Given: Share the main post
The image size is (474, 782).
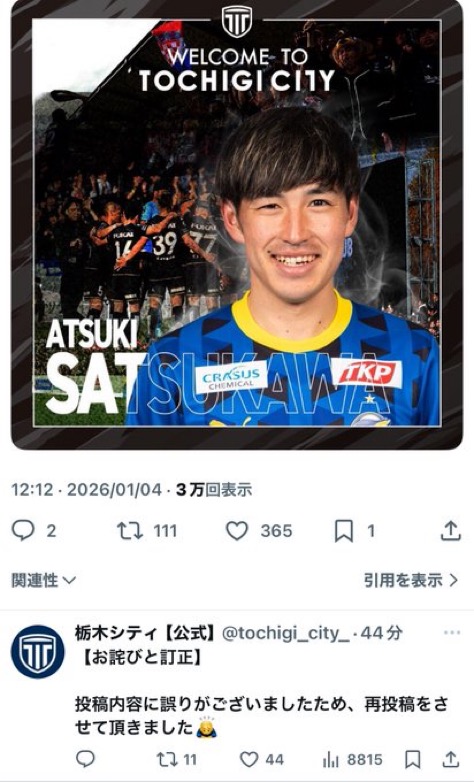Looking at the screenshot, I should [450, 530].
